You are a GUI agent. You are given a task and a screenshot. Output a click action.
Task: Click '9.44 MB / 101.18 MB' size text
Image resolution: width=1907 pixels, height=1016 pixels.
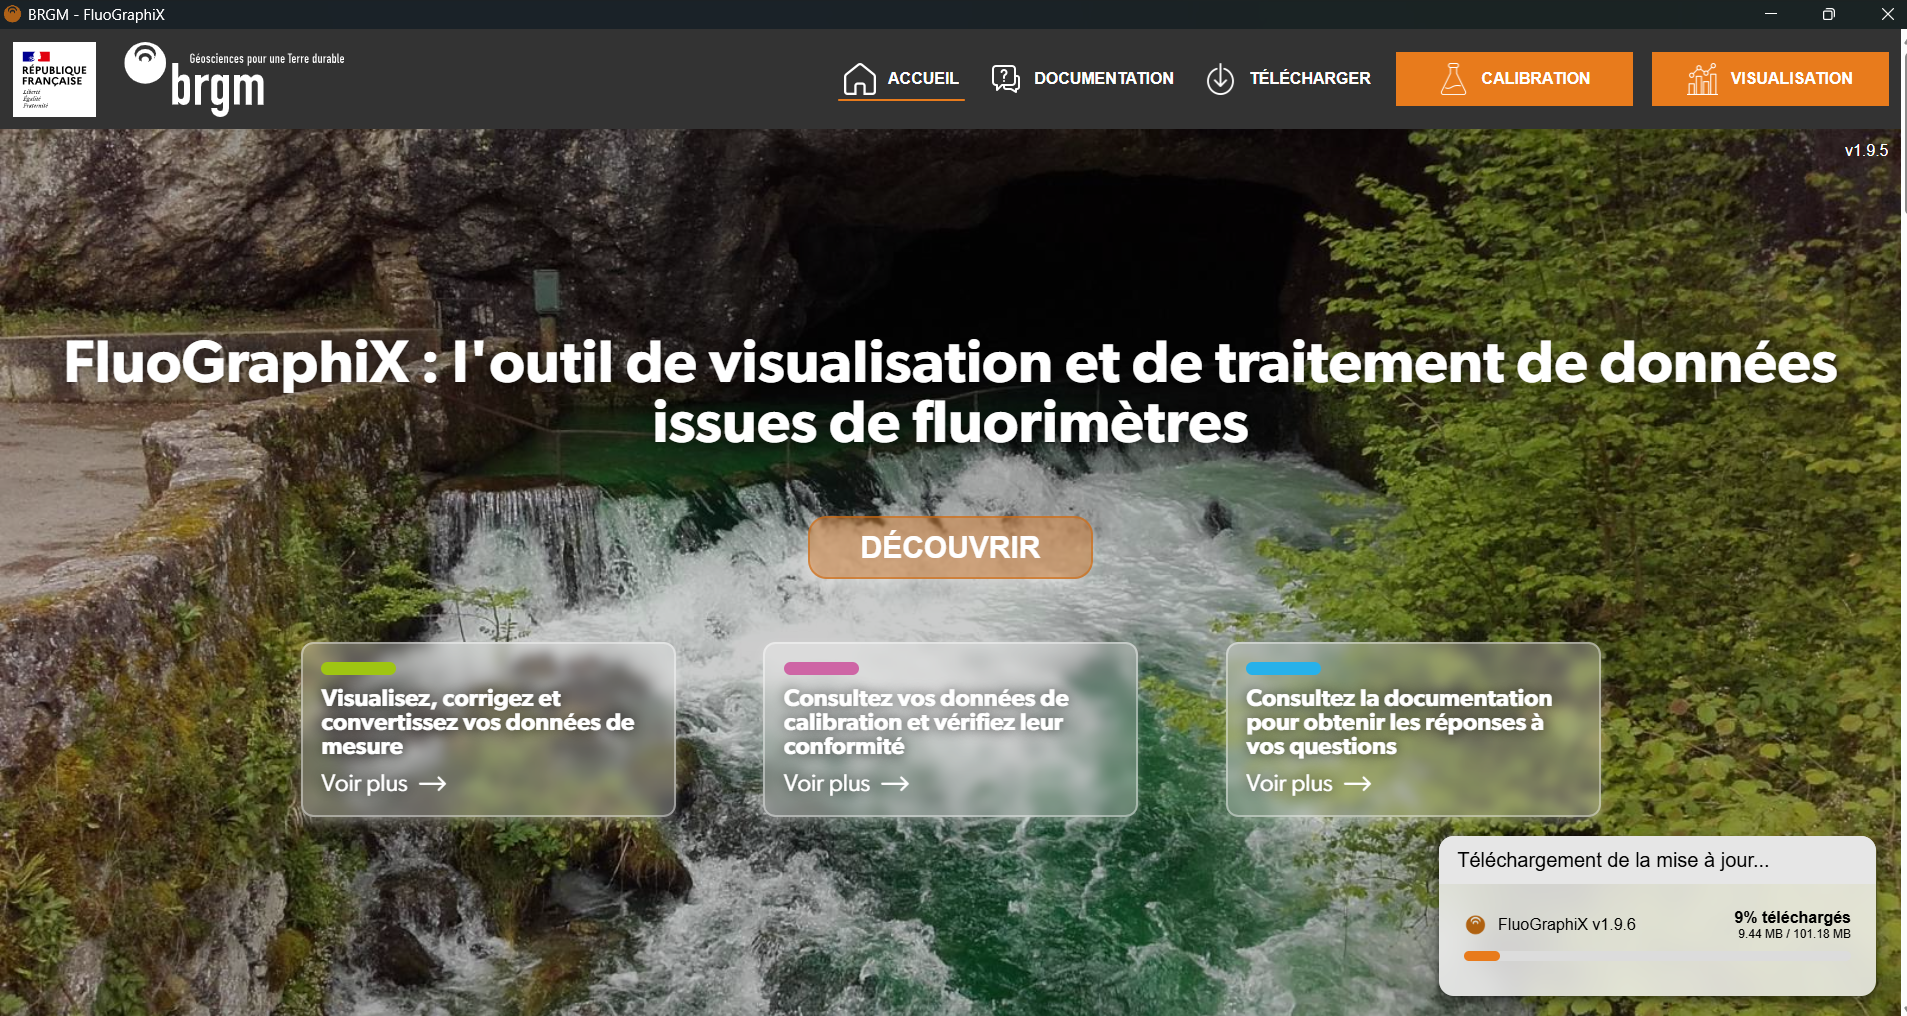[x=1794, y=934]
